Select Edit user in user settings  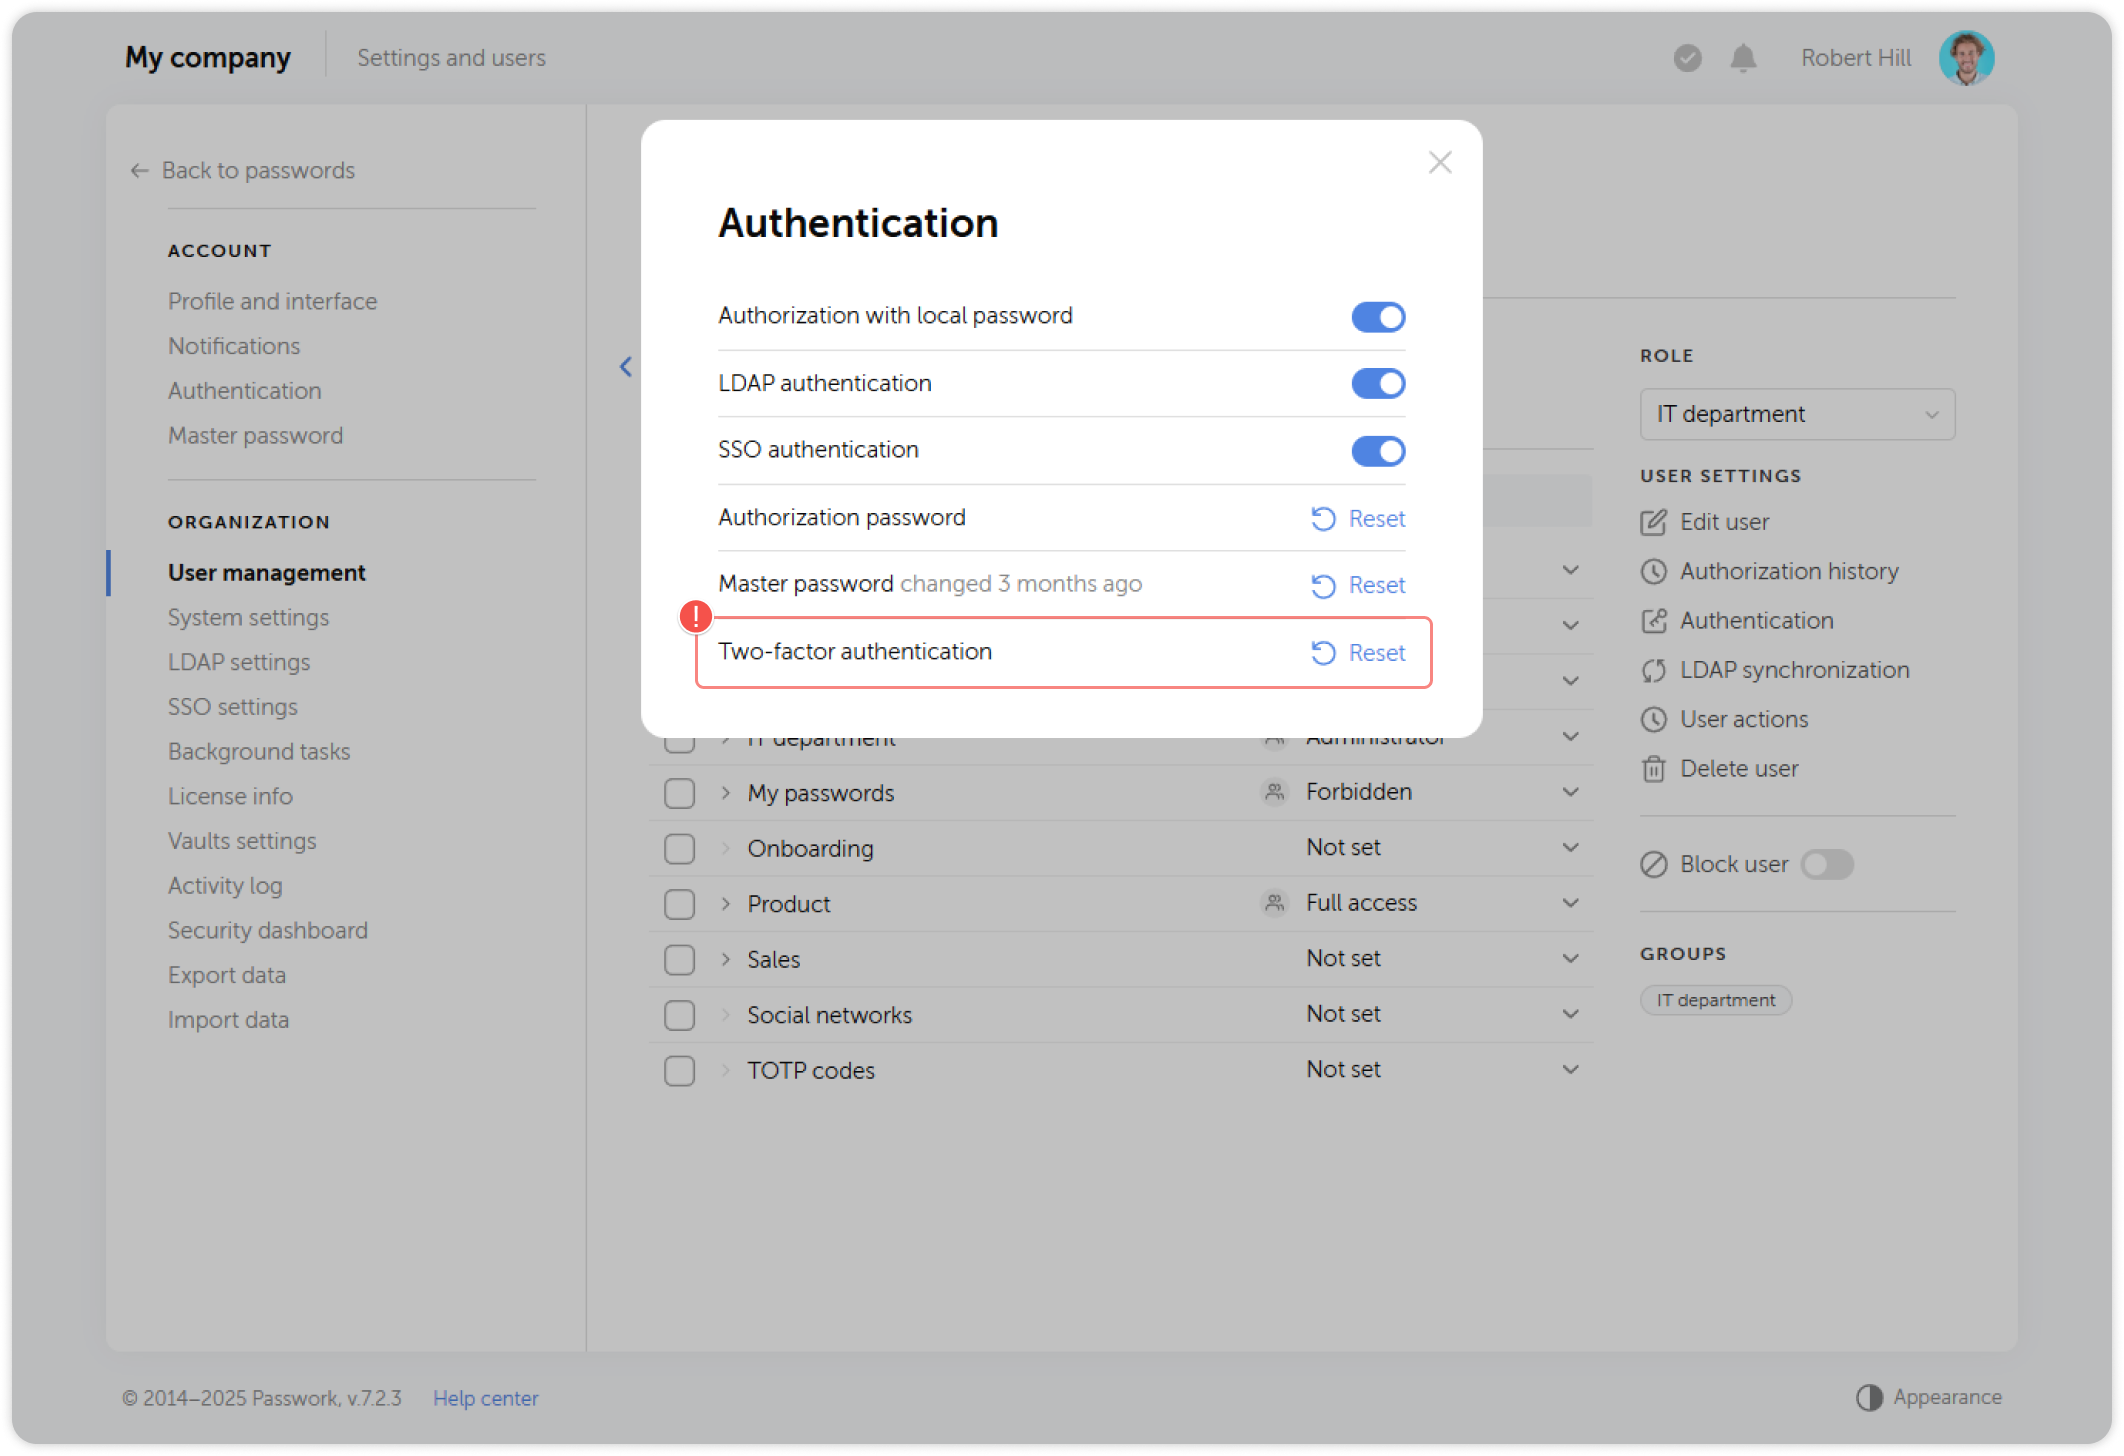(x=1722, y=521)
